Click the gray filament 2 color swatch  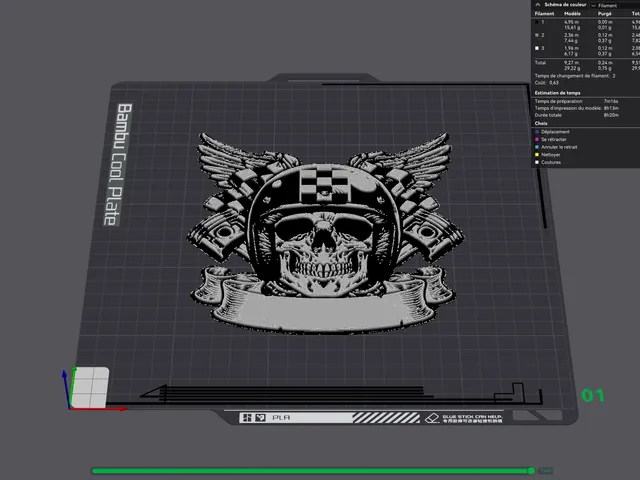537,35
